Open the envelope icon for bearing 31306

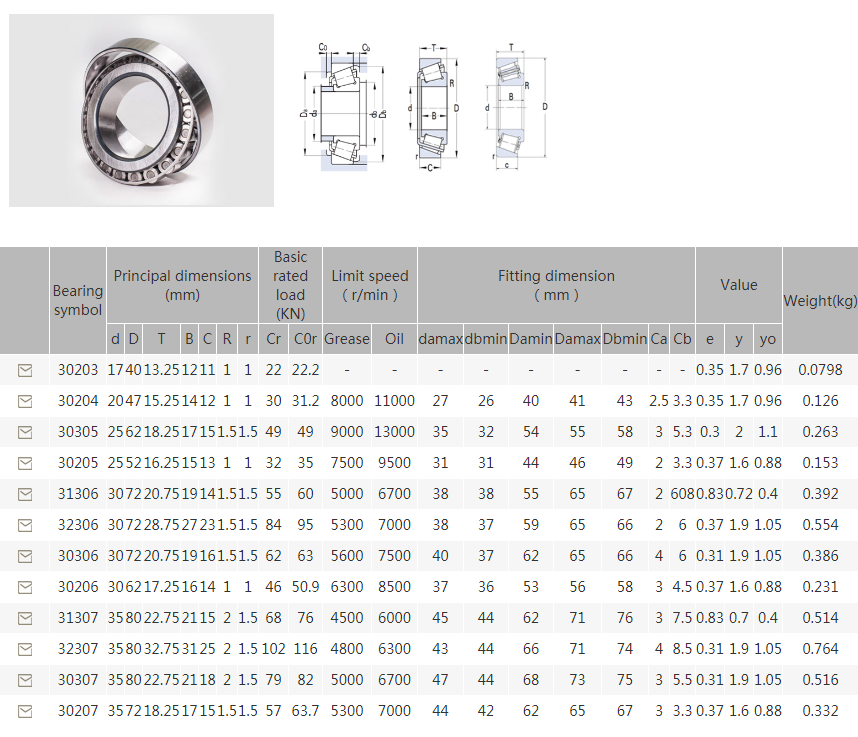[x=25, y=494]
